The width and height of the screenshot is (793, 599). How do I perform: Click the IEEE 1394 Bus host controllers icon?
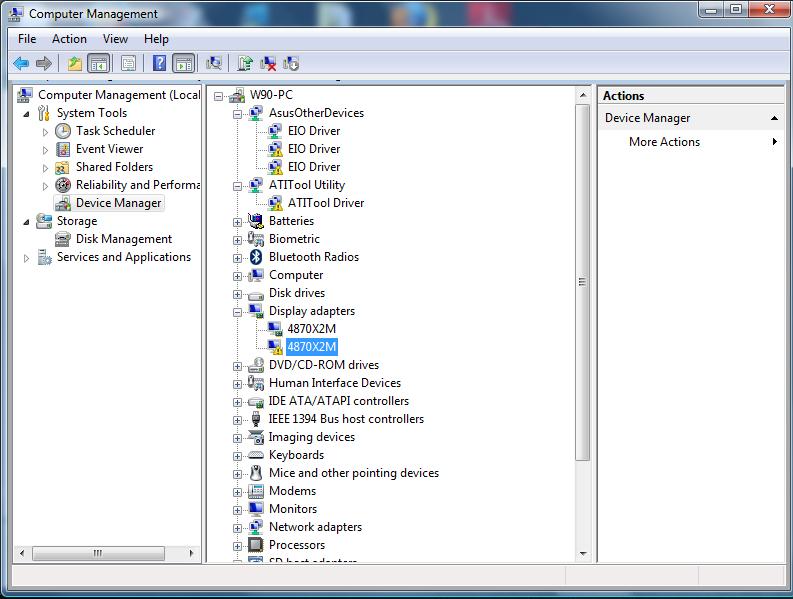[x=256, y=419]
